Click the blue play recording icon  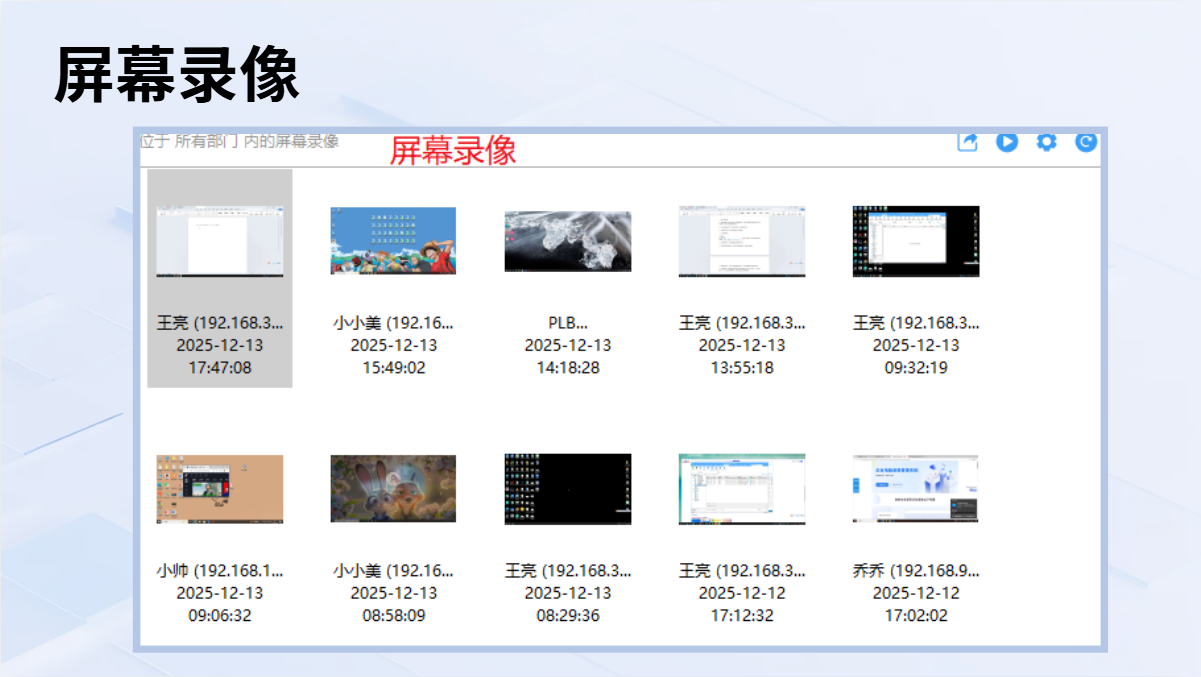coord(1007,142)
